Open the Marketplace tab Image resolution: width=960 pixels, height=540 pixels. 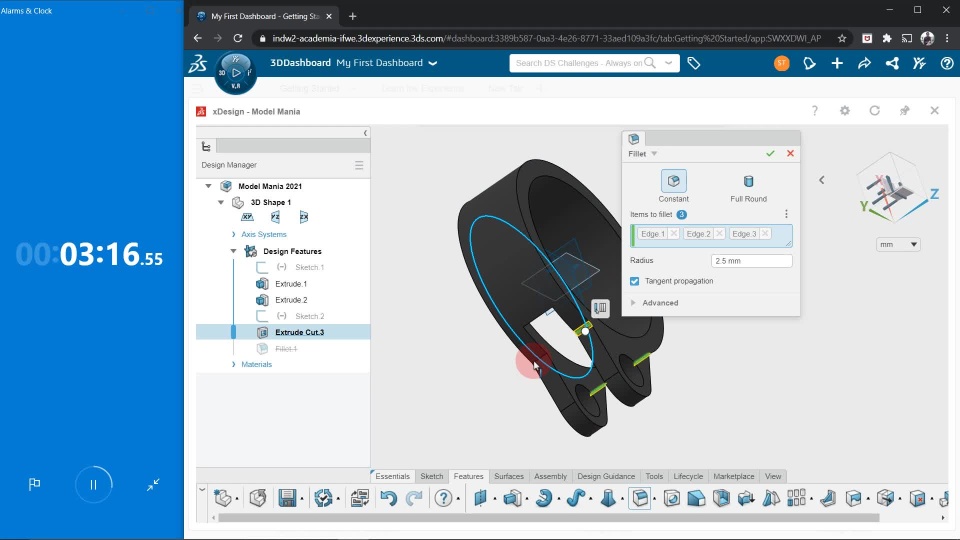[733, 476]
